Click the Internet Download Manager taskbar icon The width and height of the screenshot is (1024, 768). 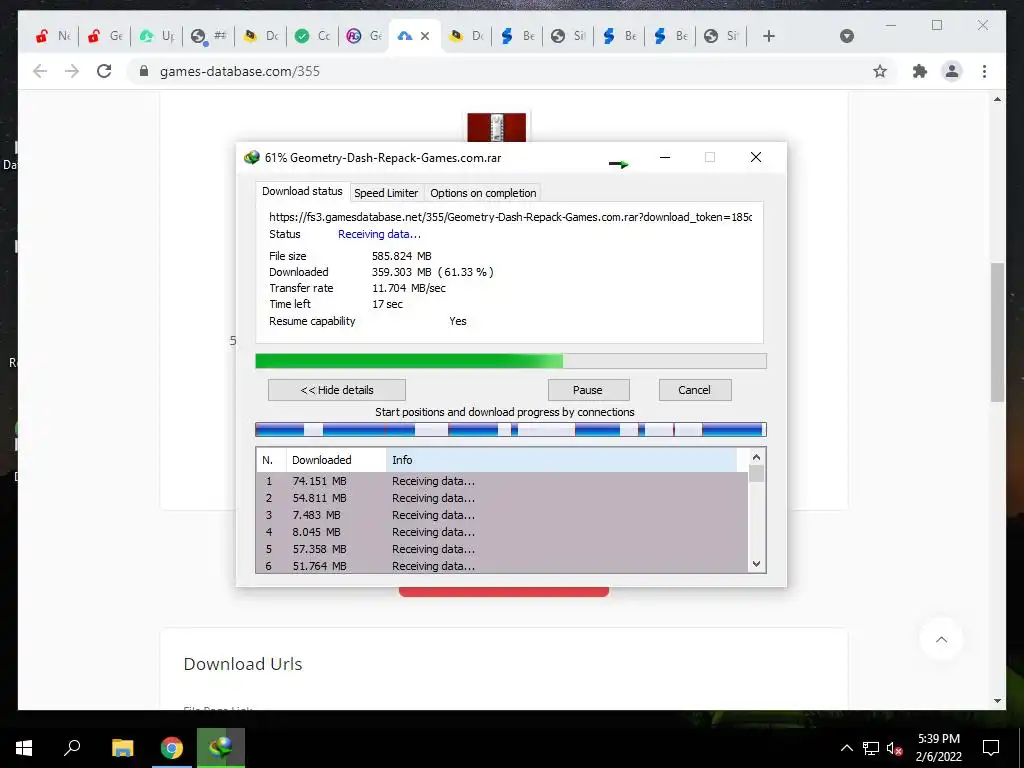(x=221, y=748)
